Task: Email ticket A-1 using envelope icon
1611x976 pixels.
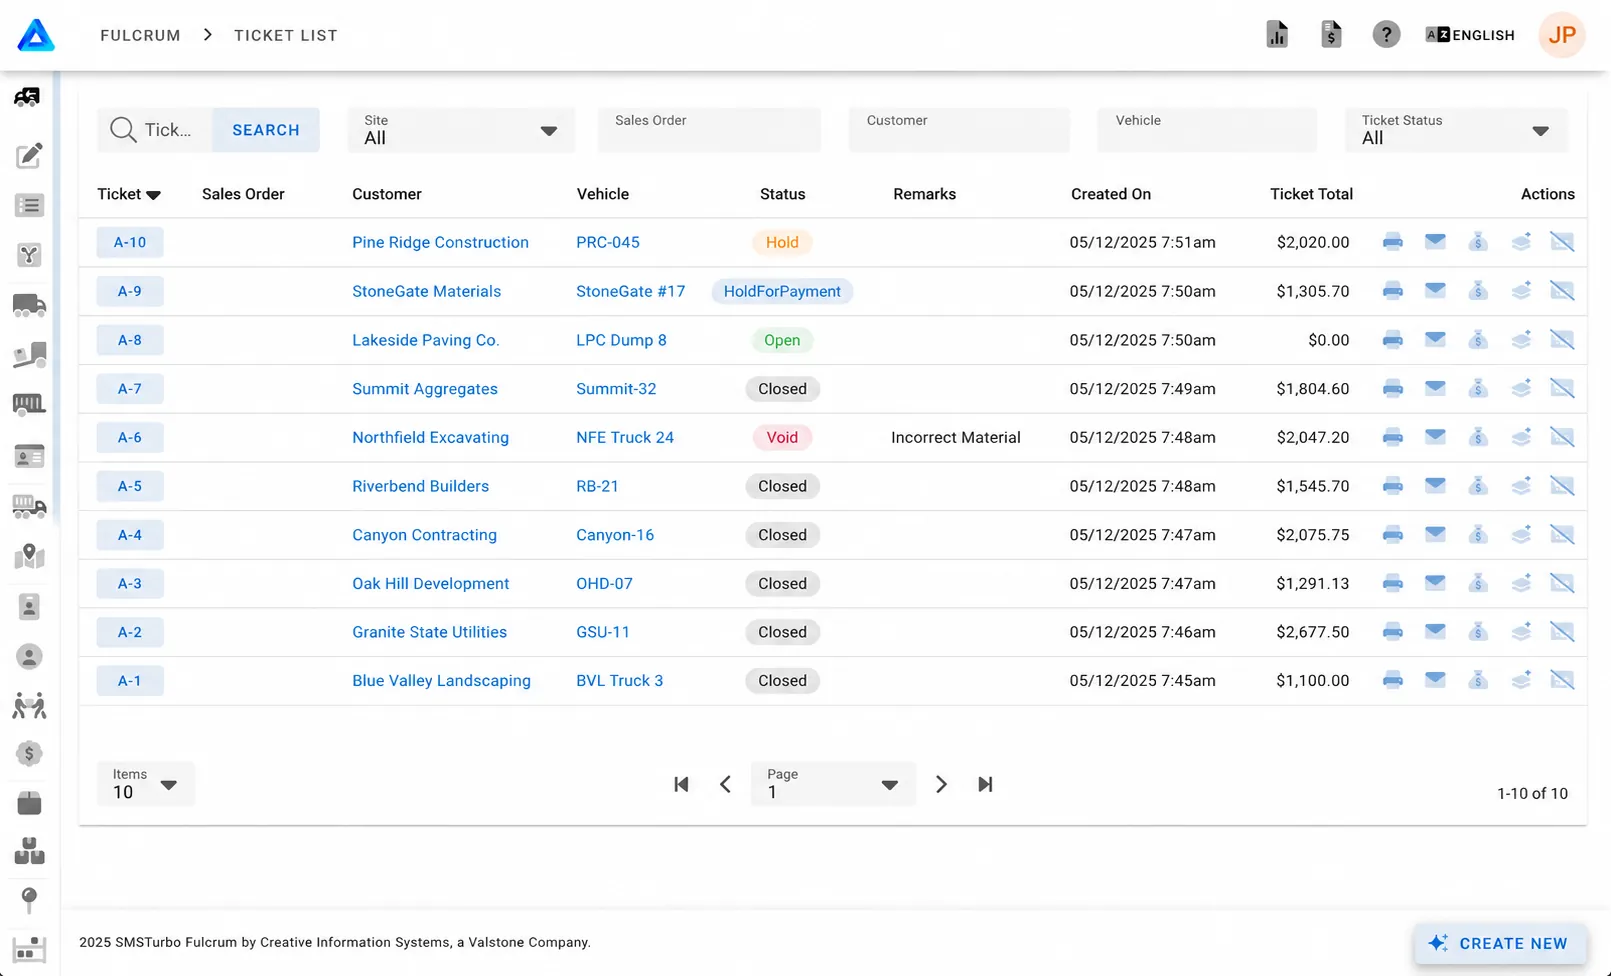Action: tap(1435, 680)
